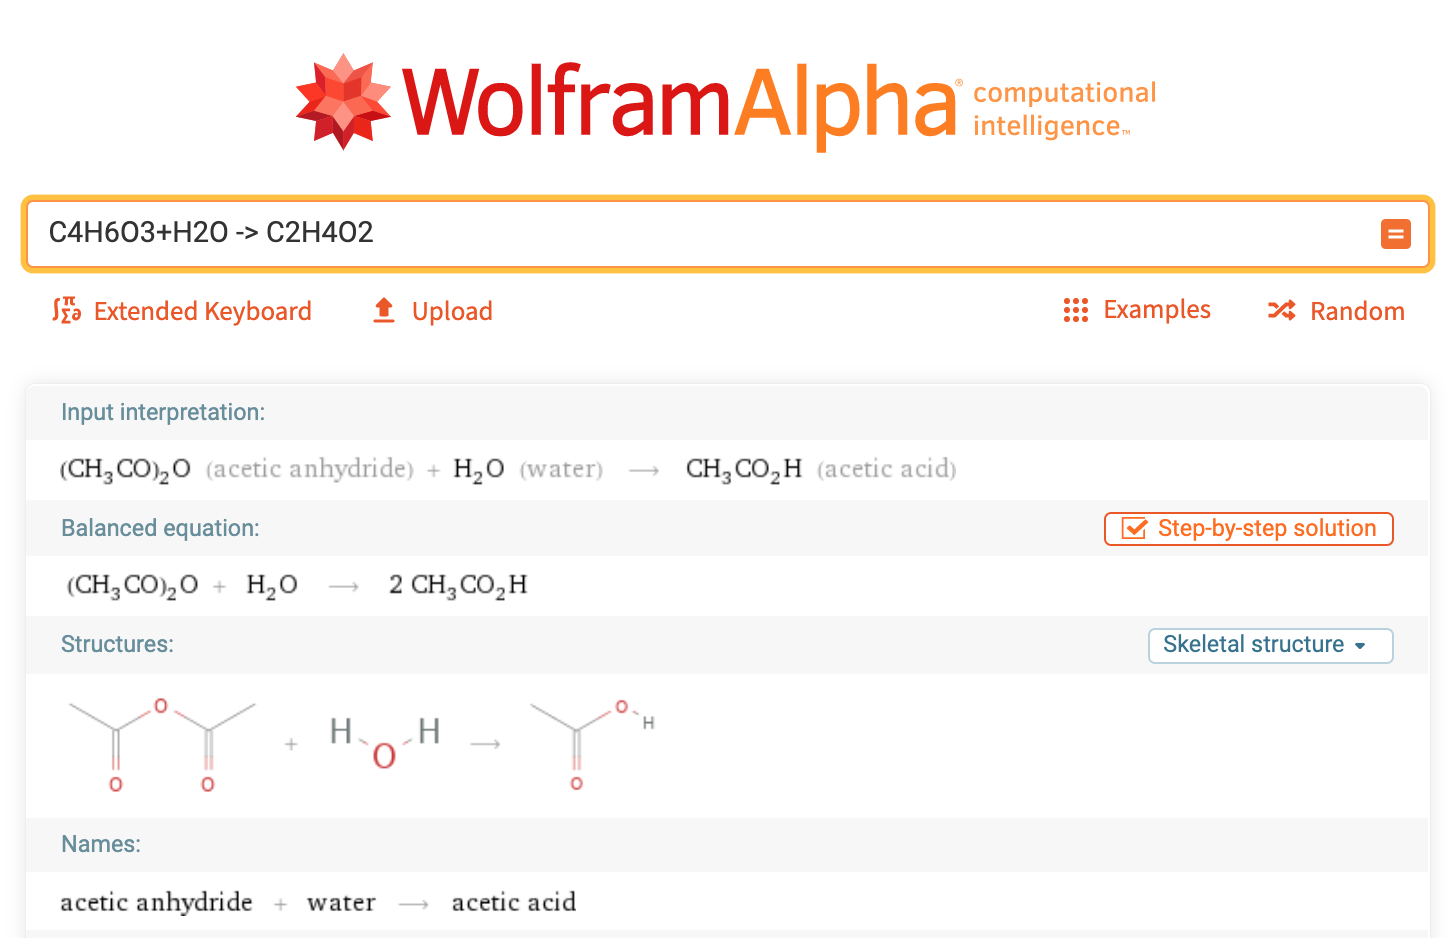This screenshot has width=1454, height=938.
Task: Click the Random shuffle arrows icon
Action: [x=1281, y=311]
